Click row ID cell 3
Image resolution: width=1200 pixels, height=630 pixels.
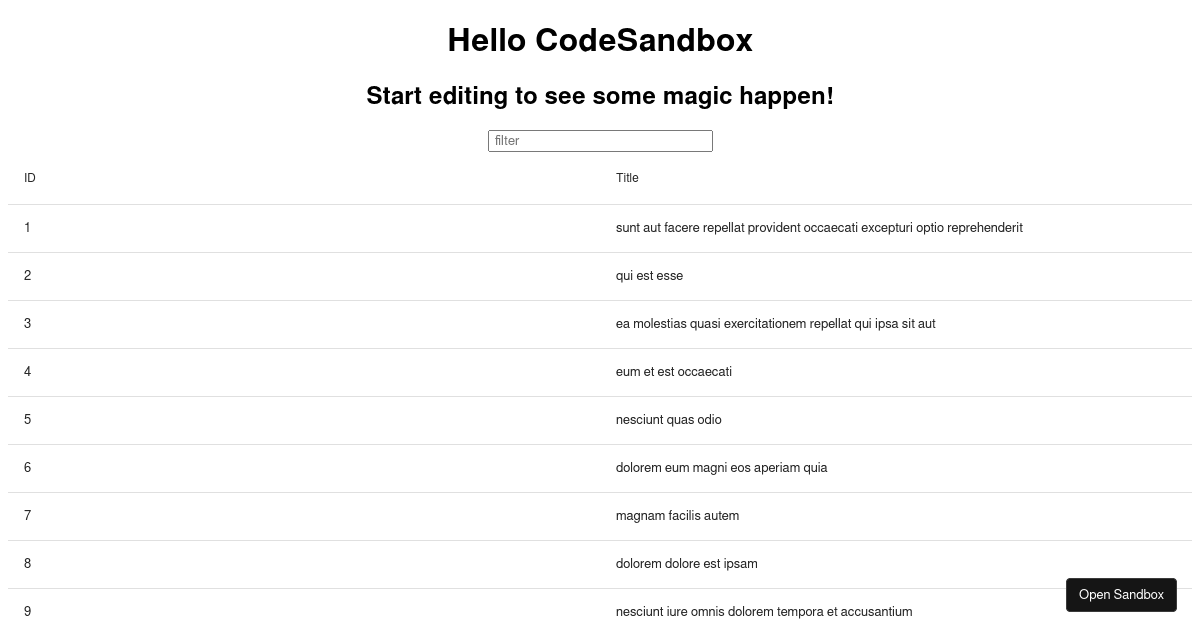point(304,324)
